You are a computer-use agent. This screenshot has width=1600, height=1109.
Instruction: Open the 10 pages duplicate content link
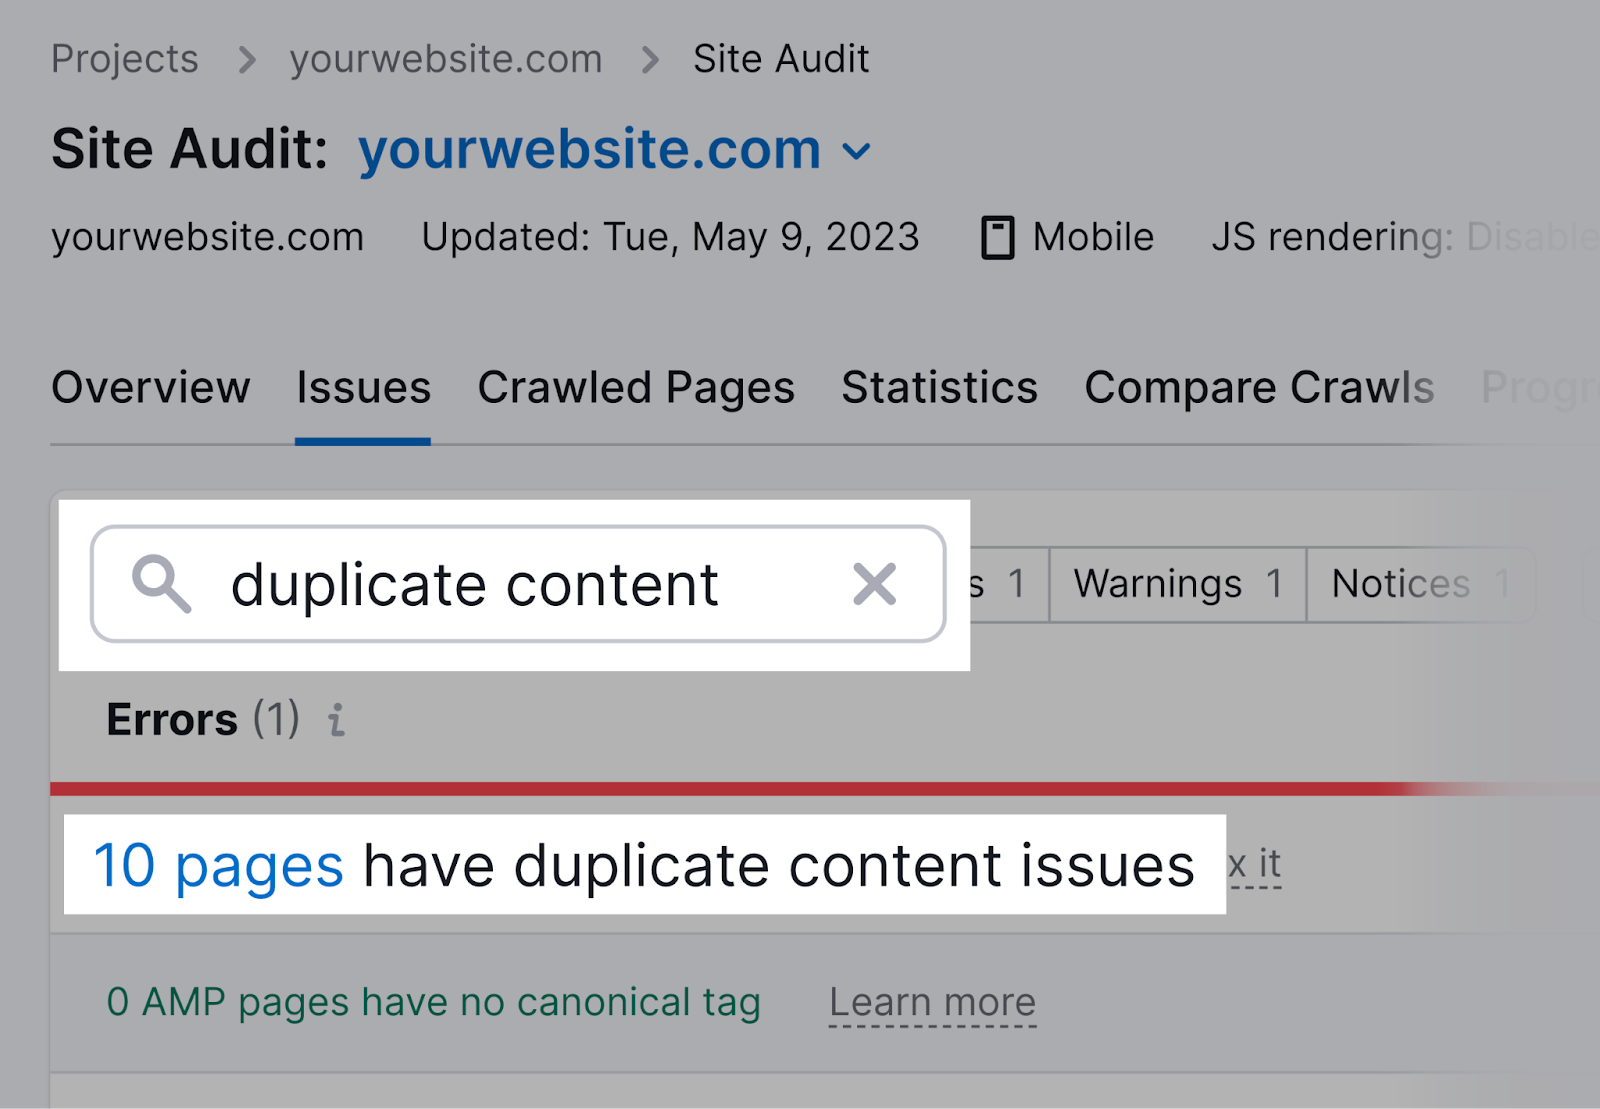click(219, 865)
